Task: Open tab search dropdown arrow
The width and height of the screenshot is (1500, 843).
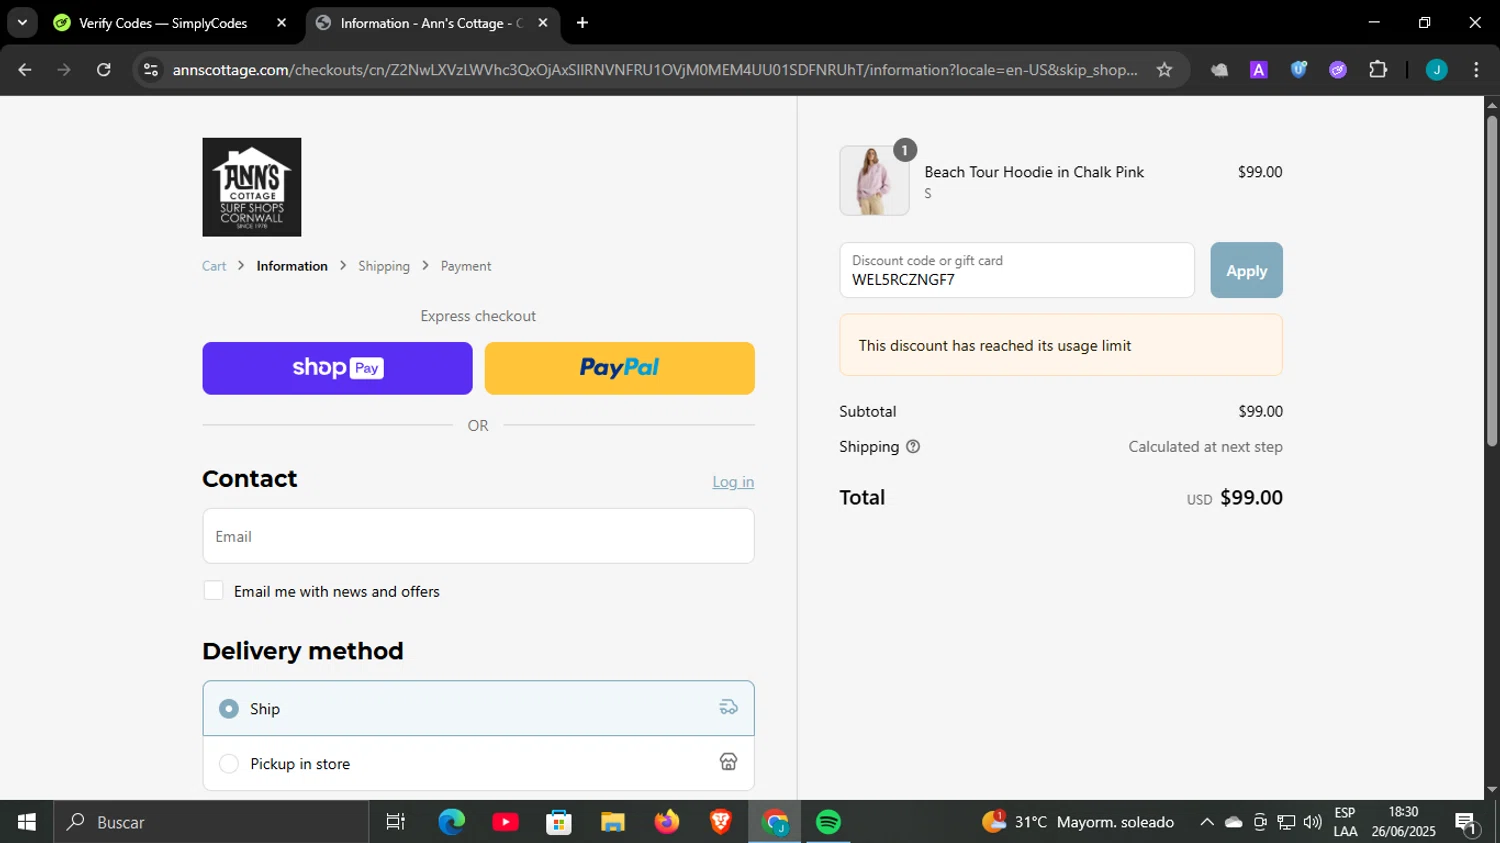Action: pos(22,22)
